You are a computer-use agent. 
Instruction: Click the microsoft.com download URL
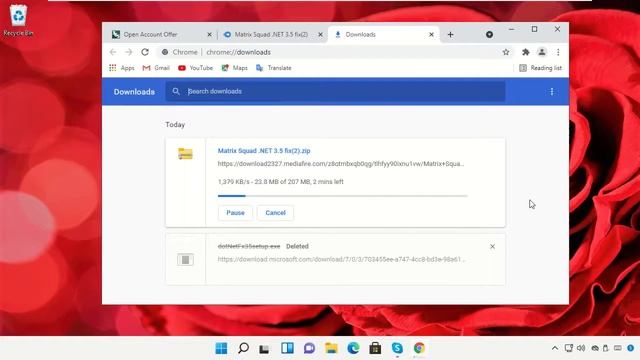click(x=342, y=259)
